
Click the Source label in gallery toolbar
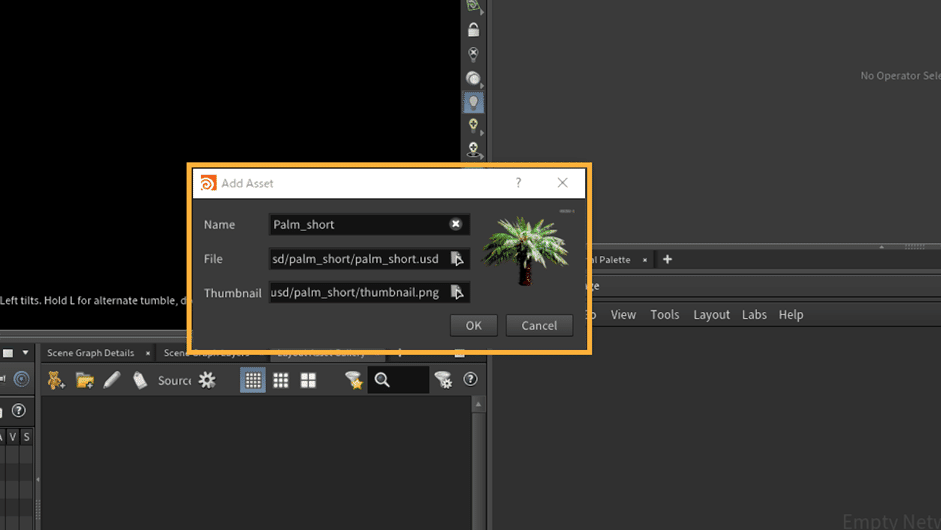coord(174,380)
